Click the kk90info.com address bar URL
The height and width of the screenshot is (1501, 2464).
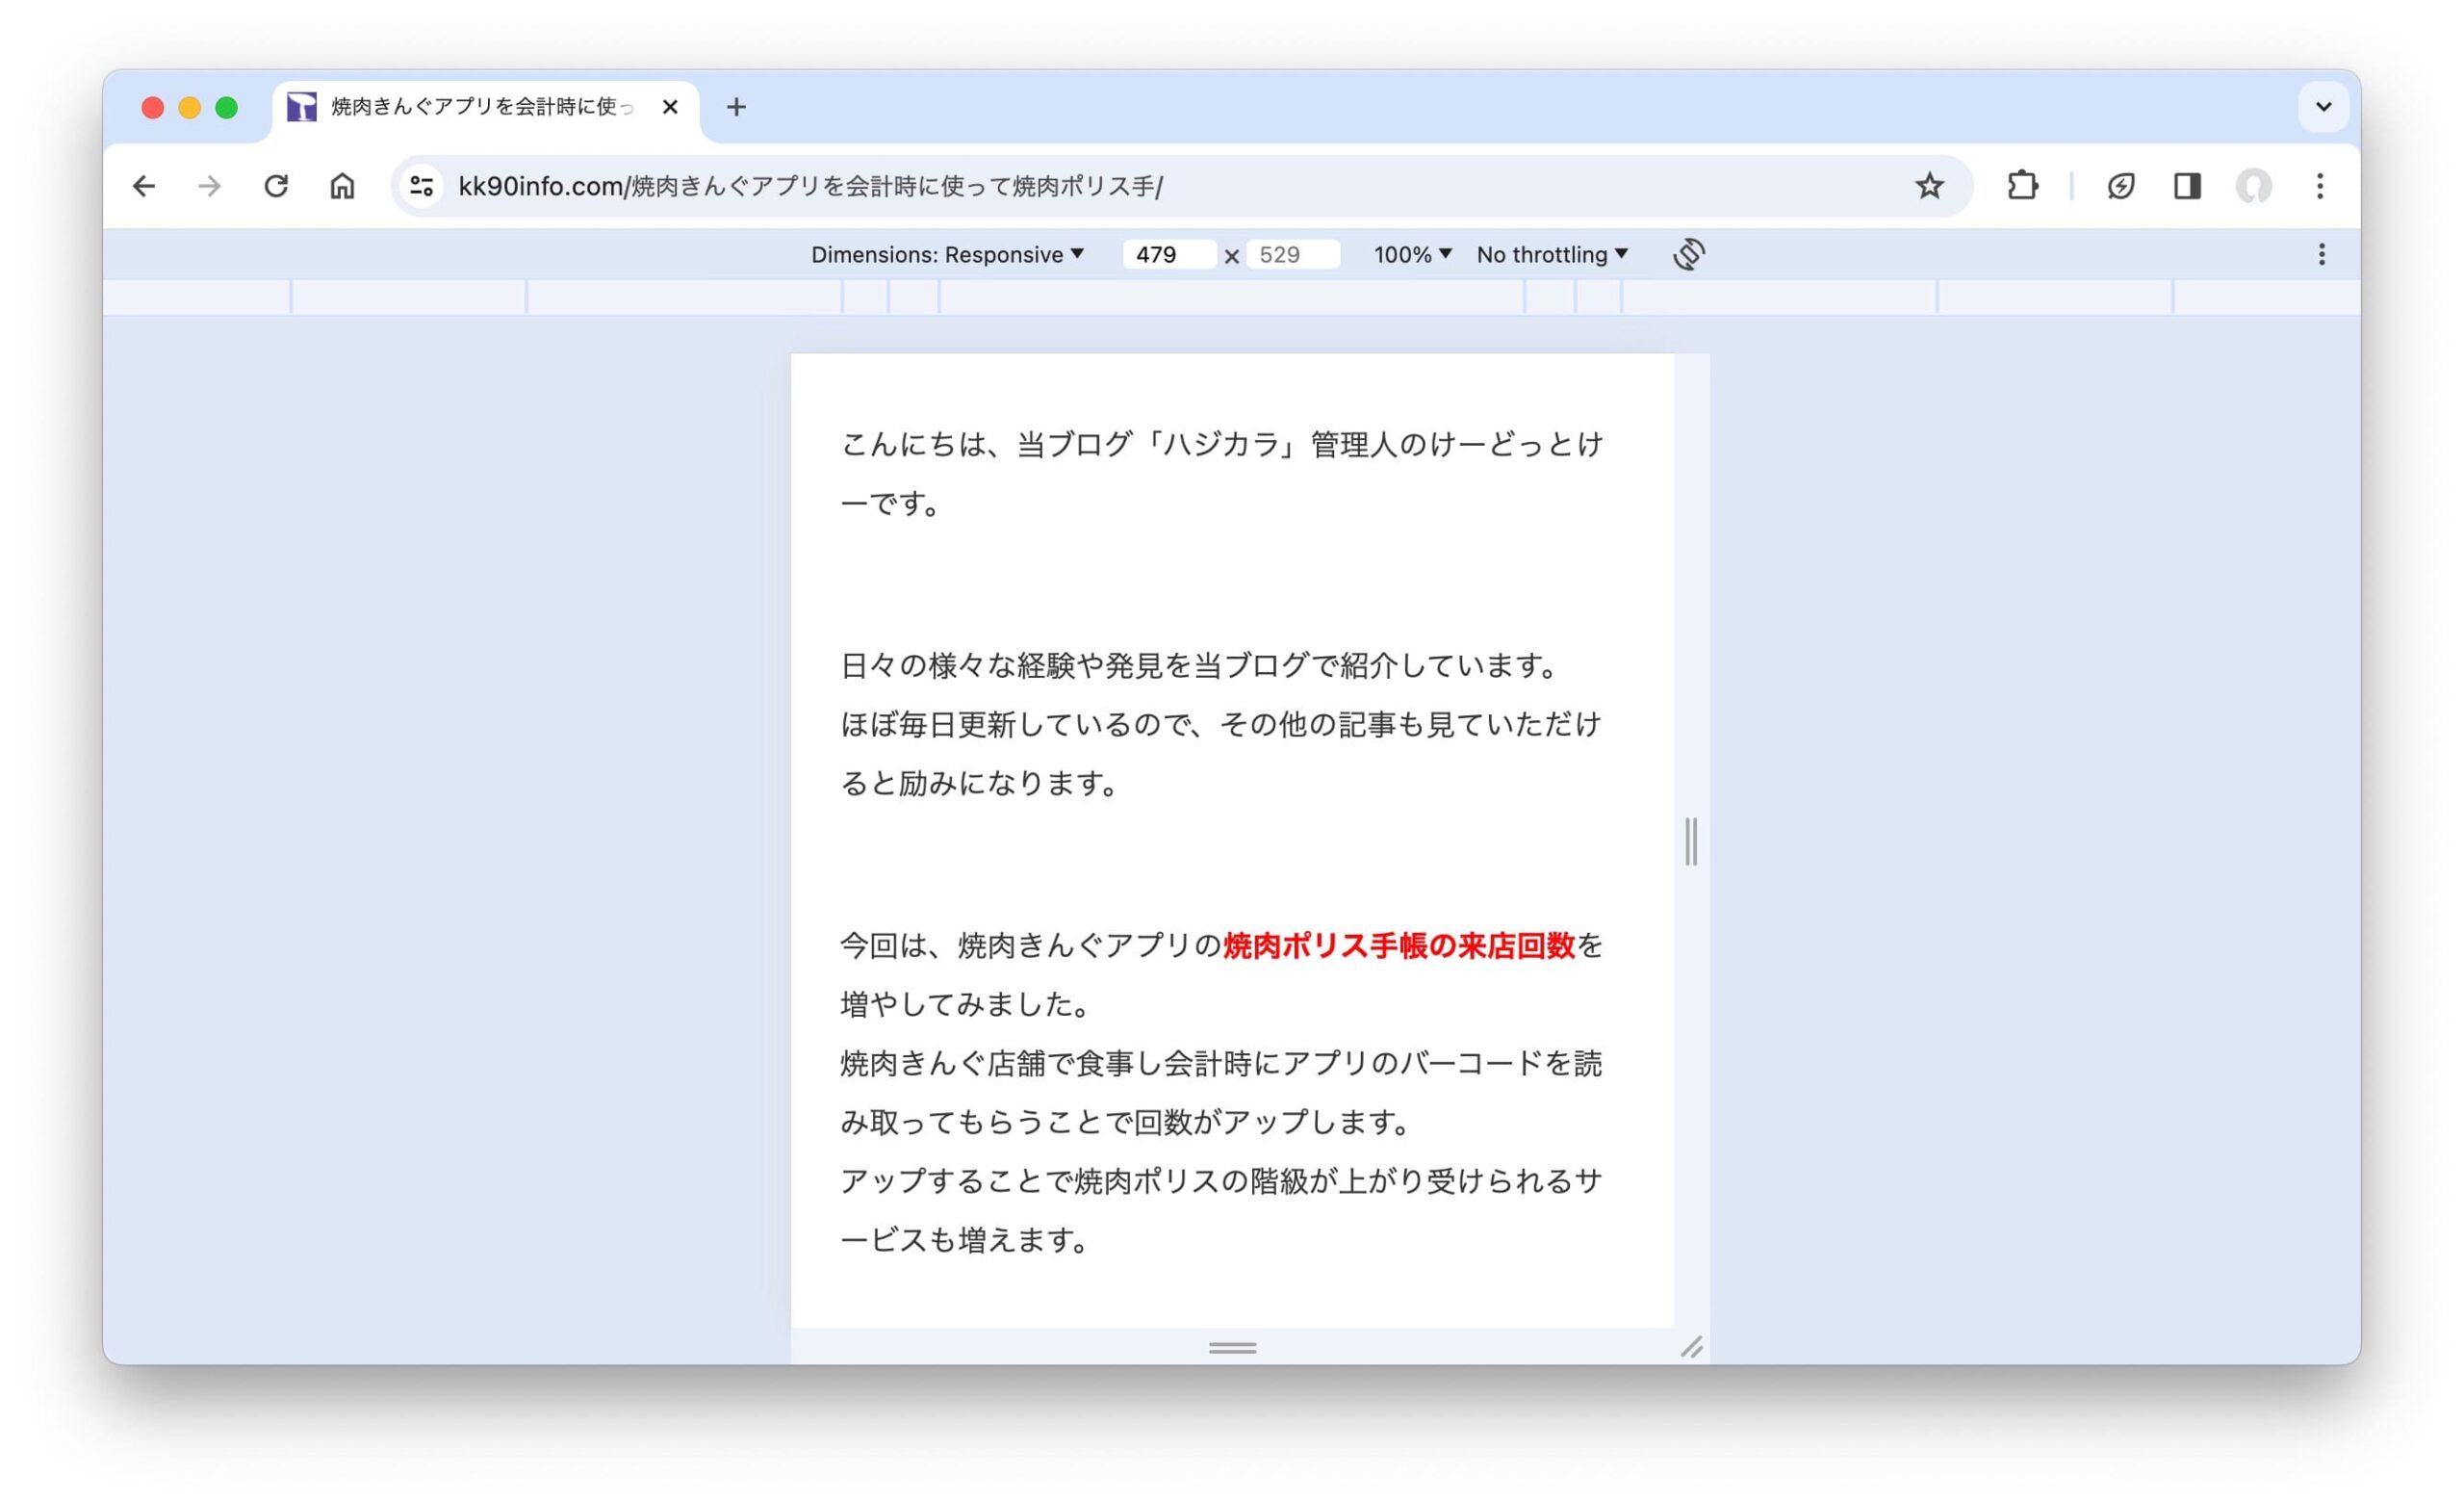[x=810, y=186]
